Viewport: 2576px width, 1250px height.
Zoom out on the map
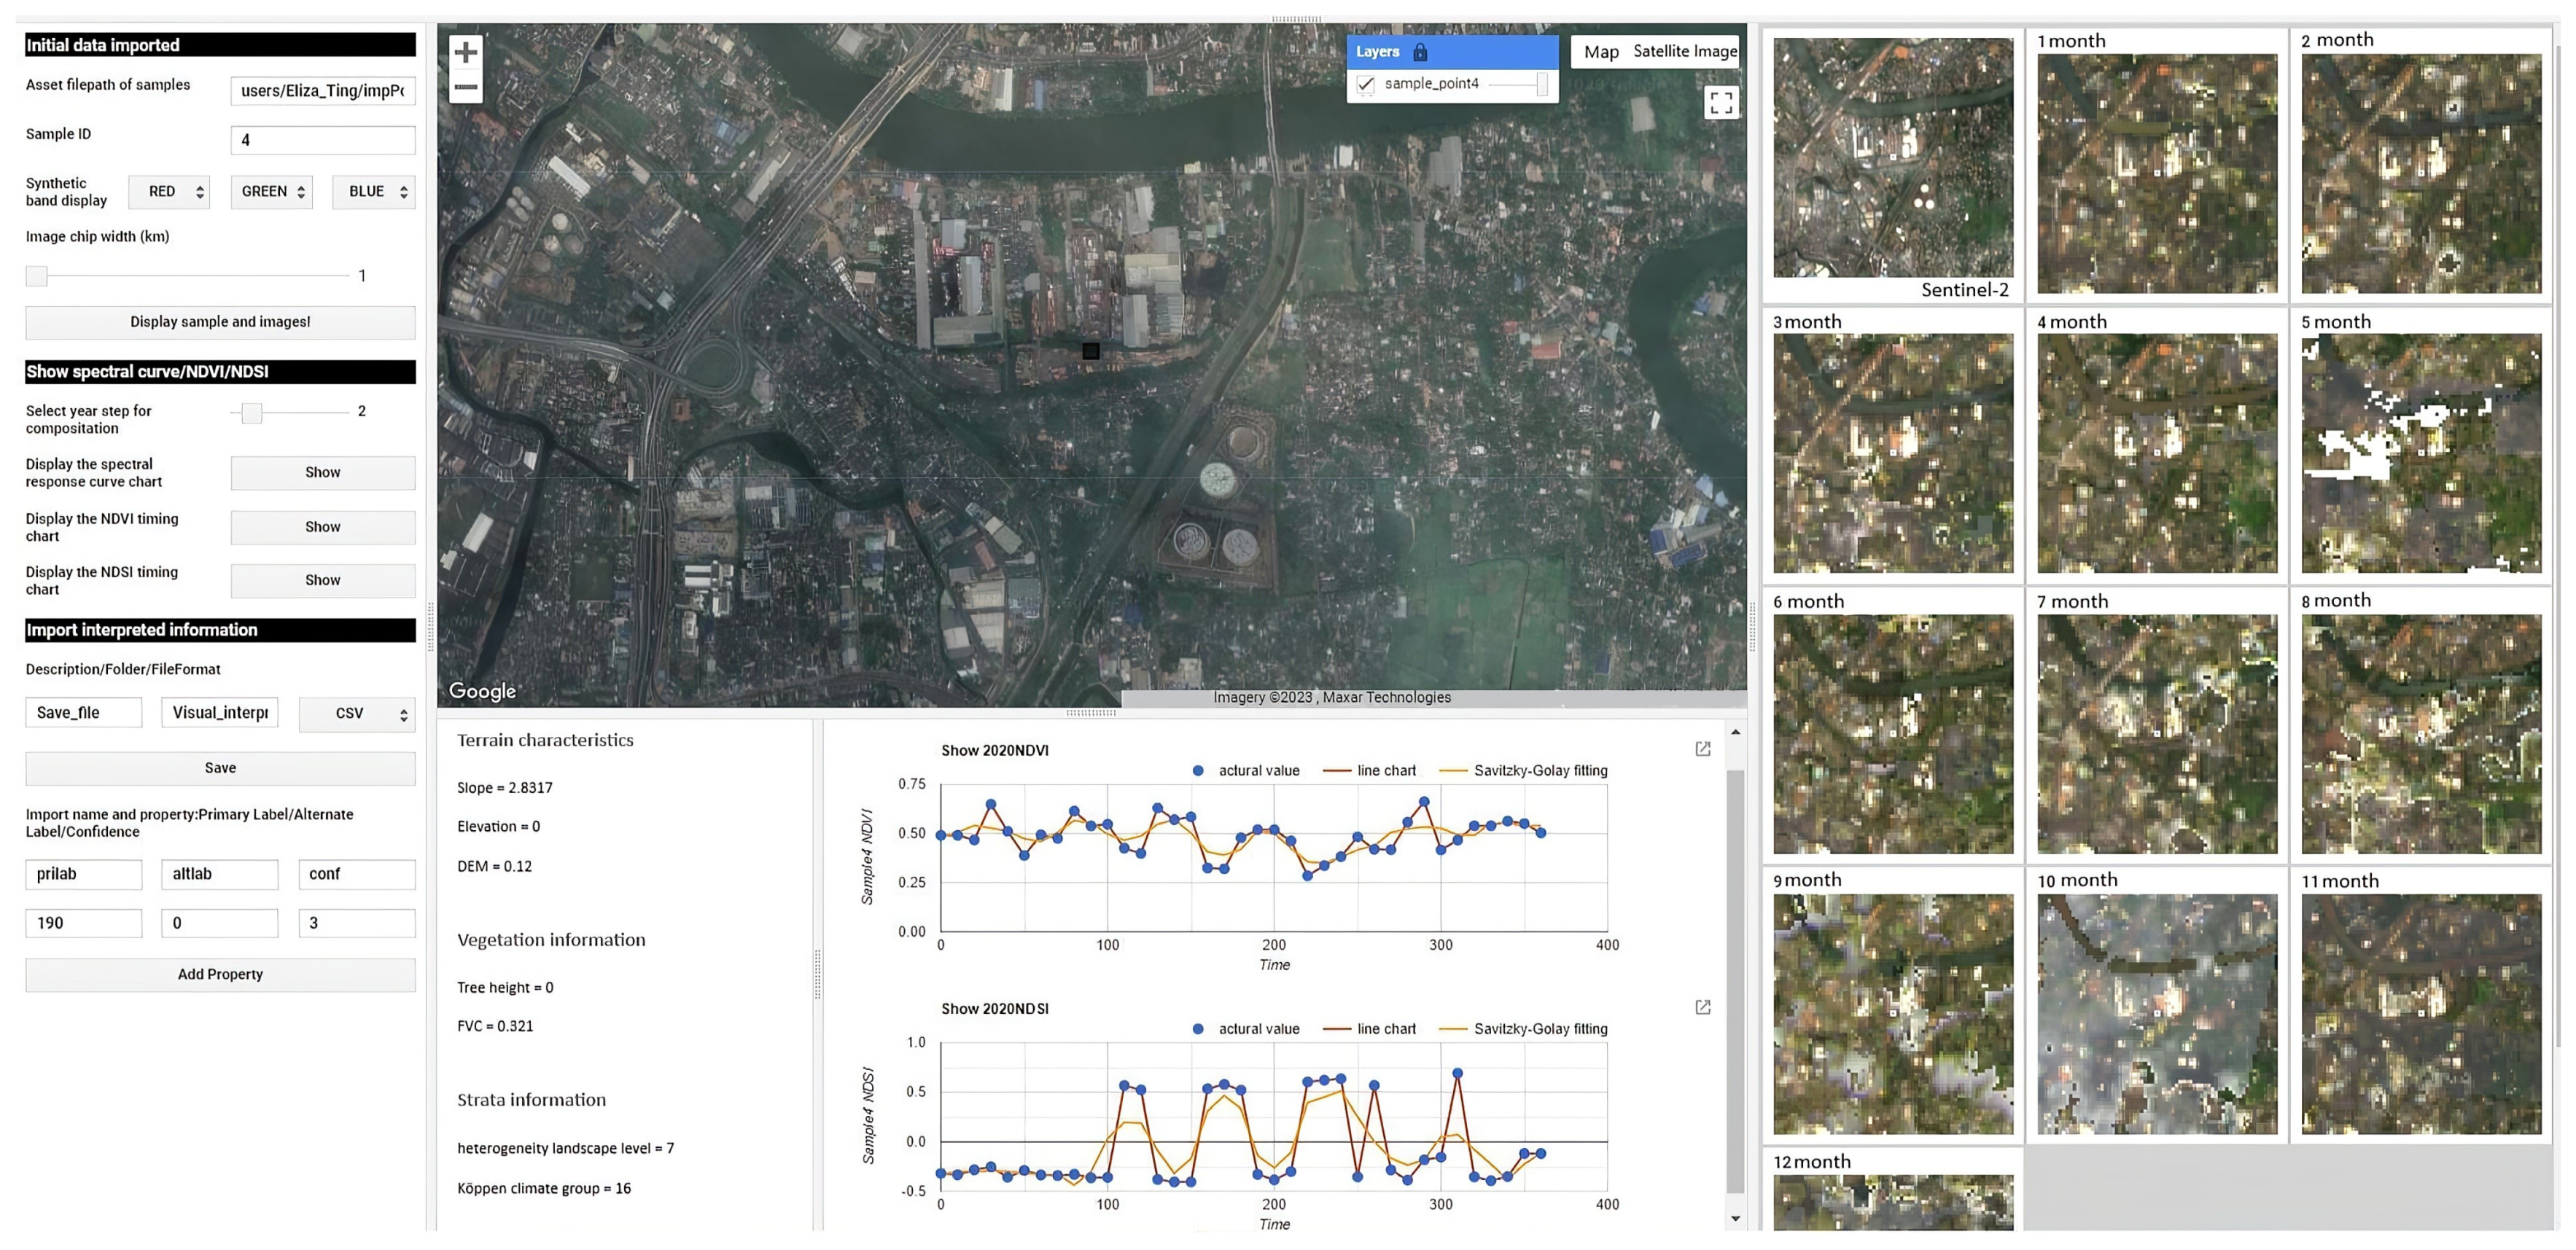(465, 88)
